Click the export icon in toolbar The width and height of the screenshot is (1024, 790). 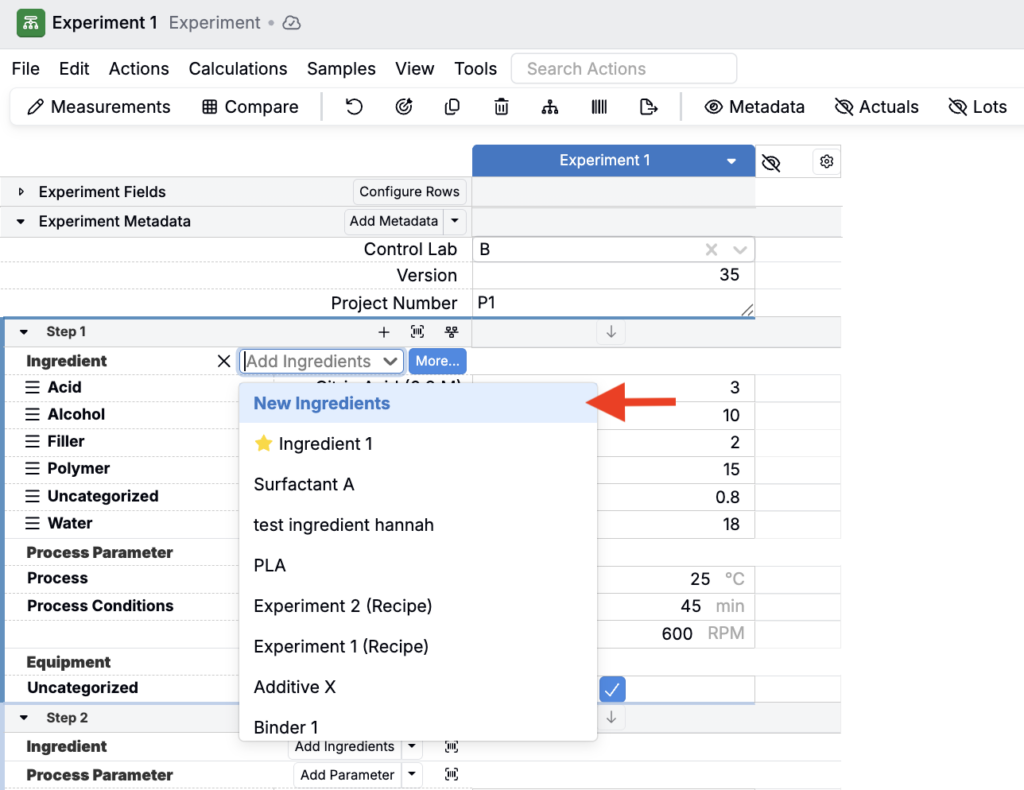click(x=649, y=107)
